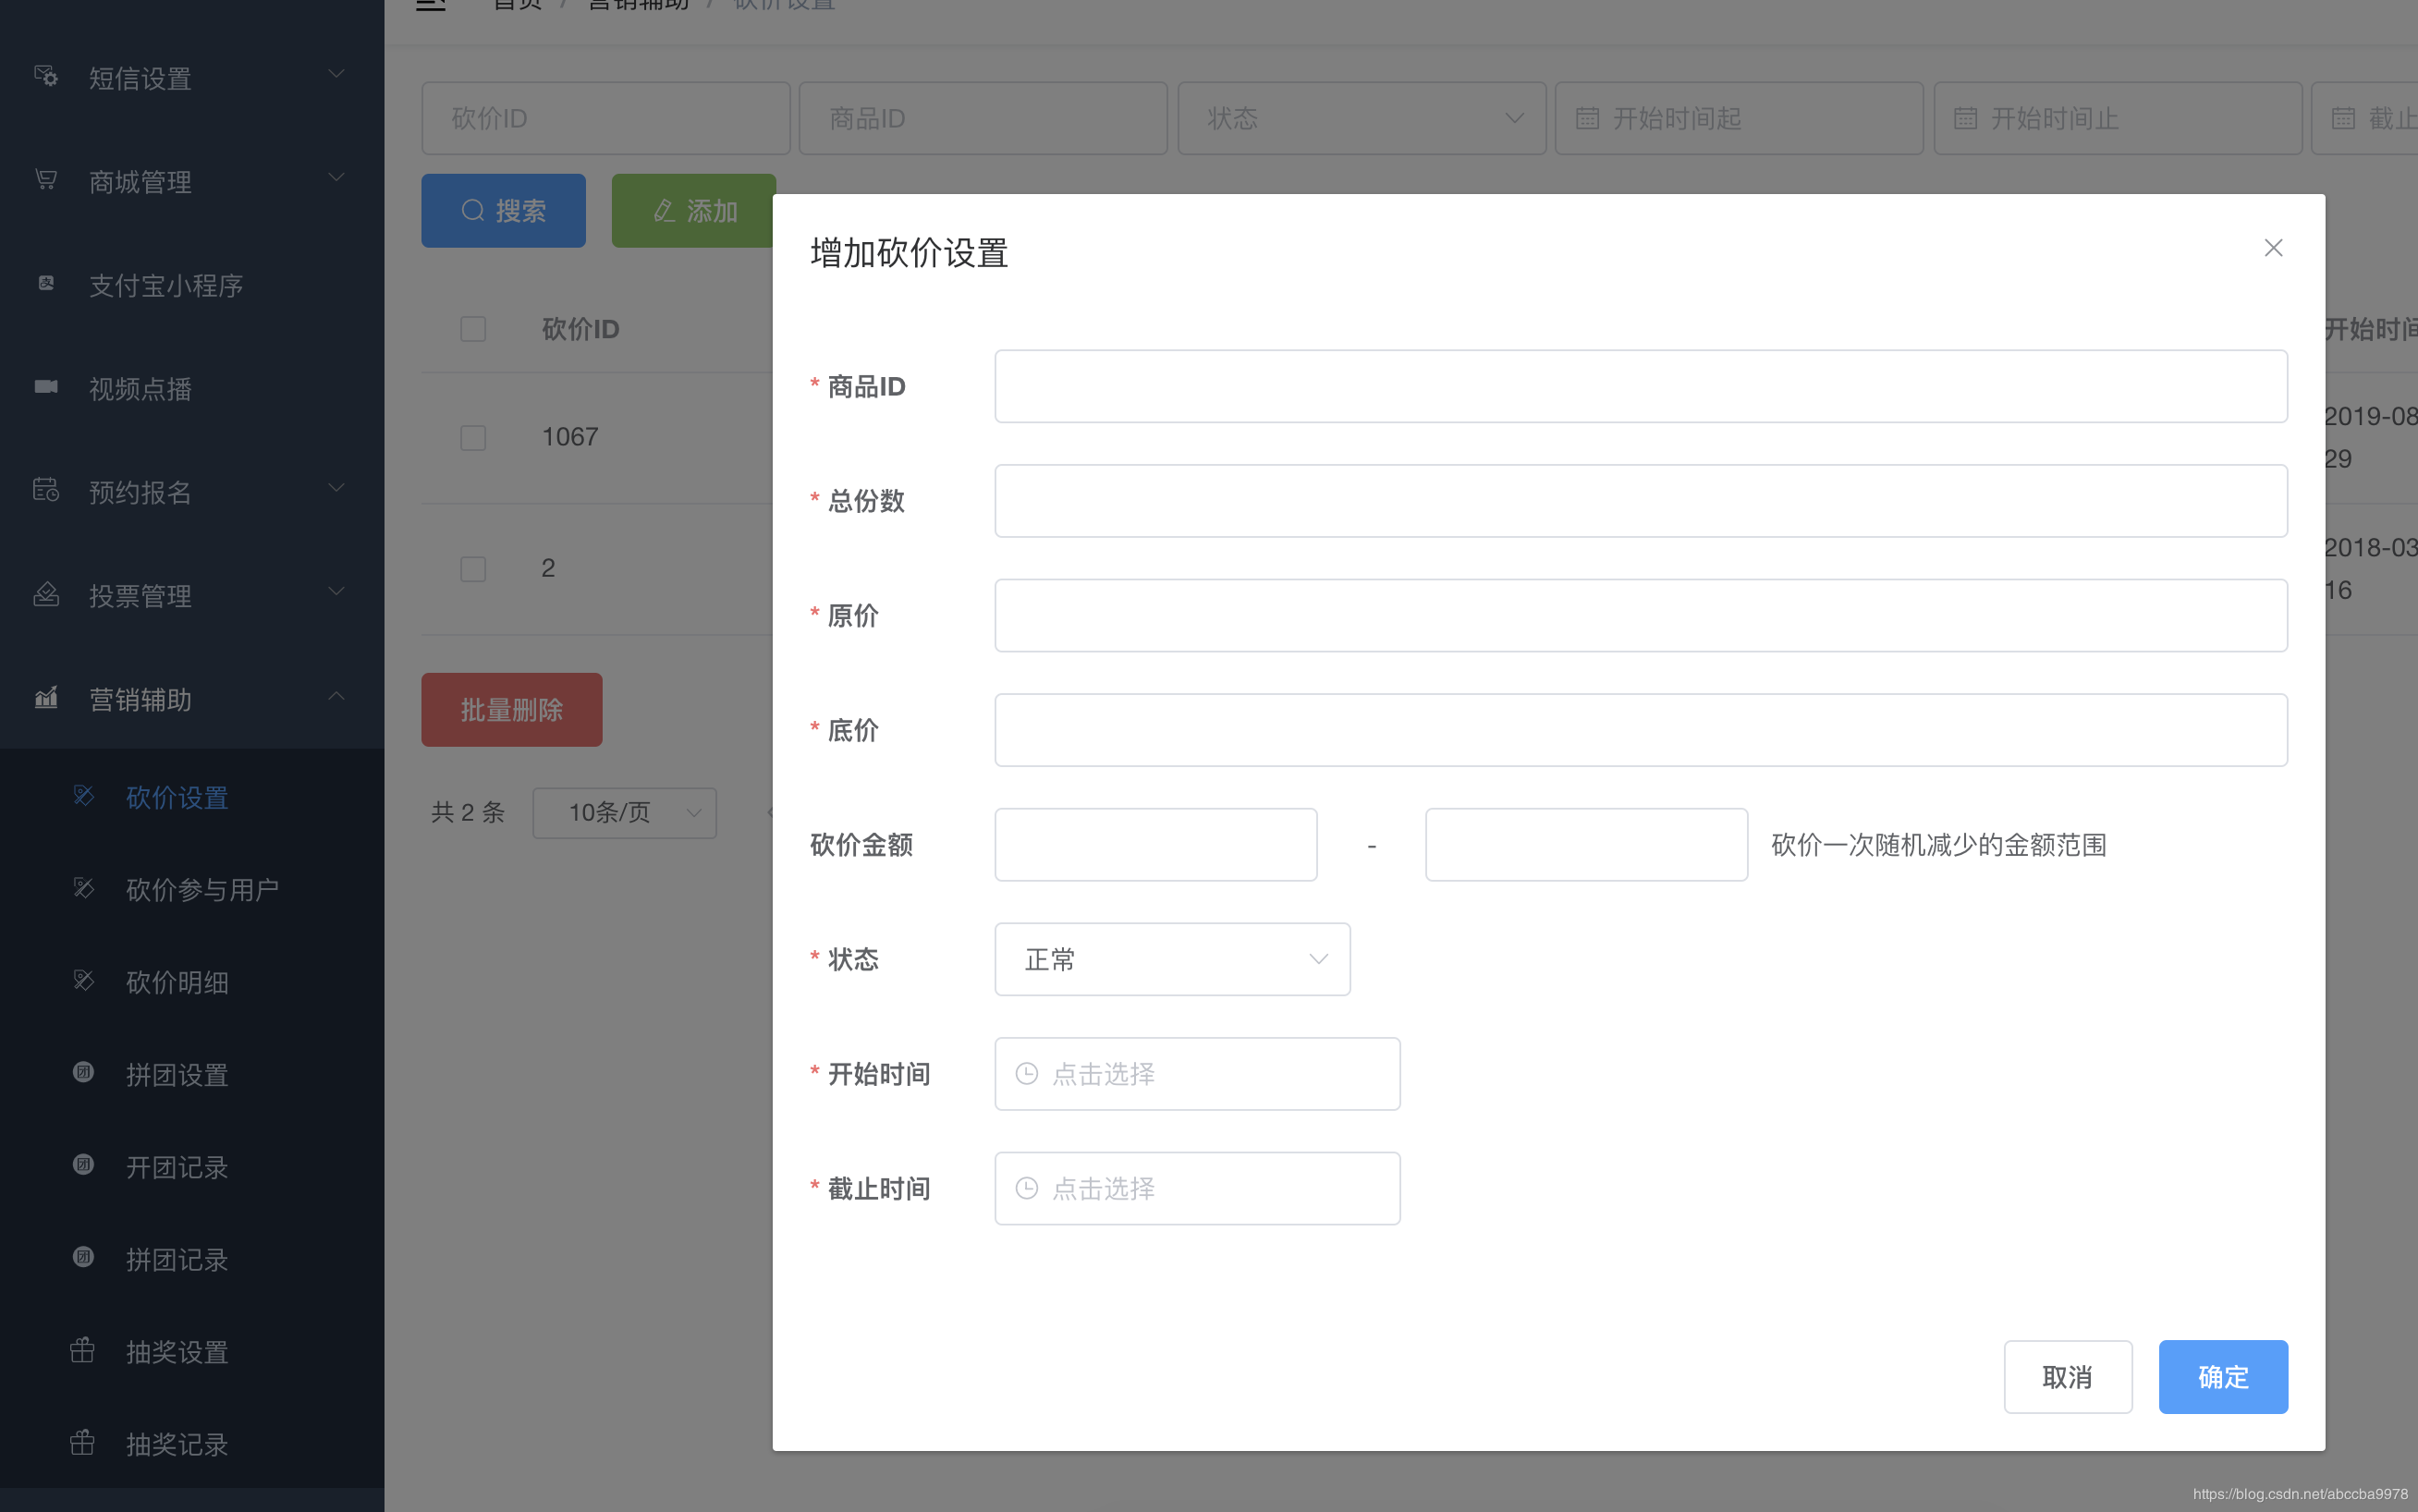Screen dimensions: 2418x1512
Task: Tick the checkbox for row 2
Action: click(473, 569)
